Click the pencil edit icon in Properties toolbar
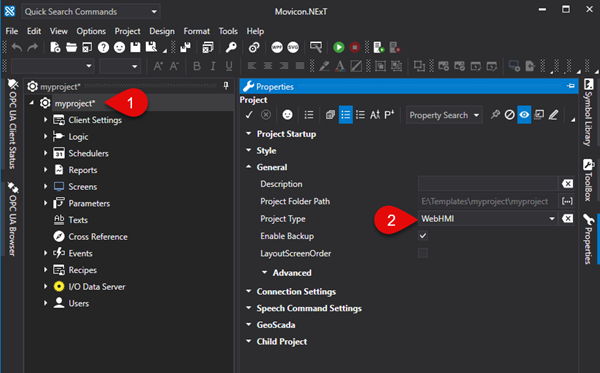Image resolution: width=600 pixels, height=373 pixels. (553, 115)
